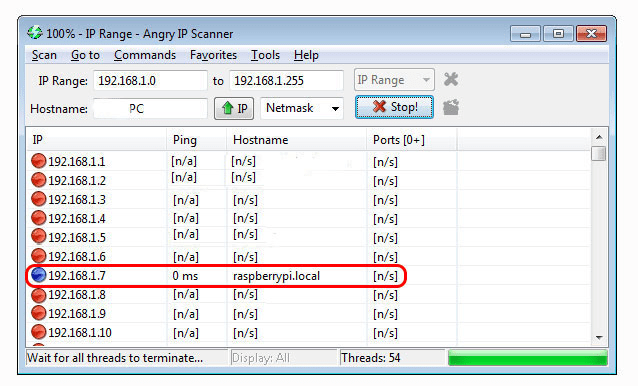
Task: Click the vertical scrollbar thumb
Action: tap(599, 154)
